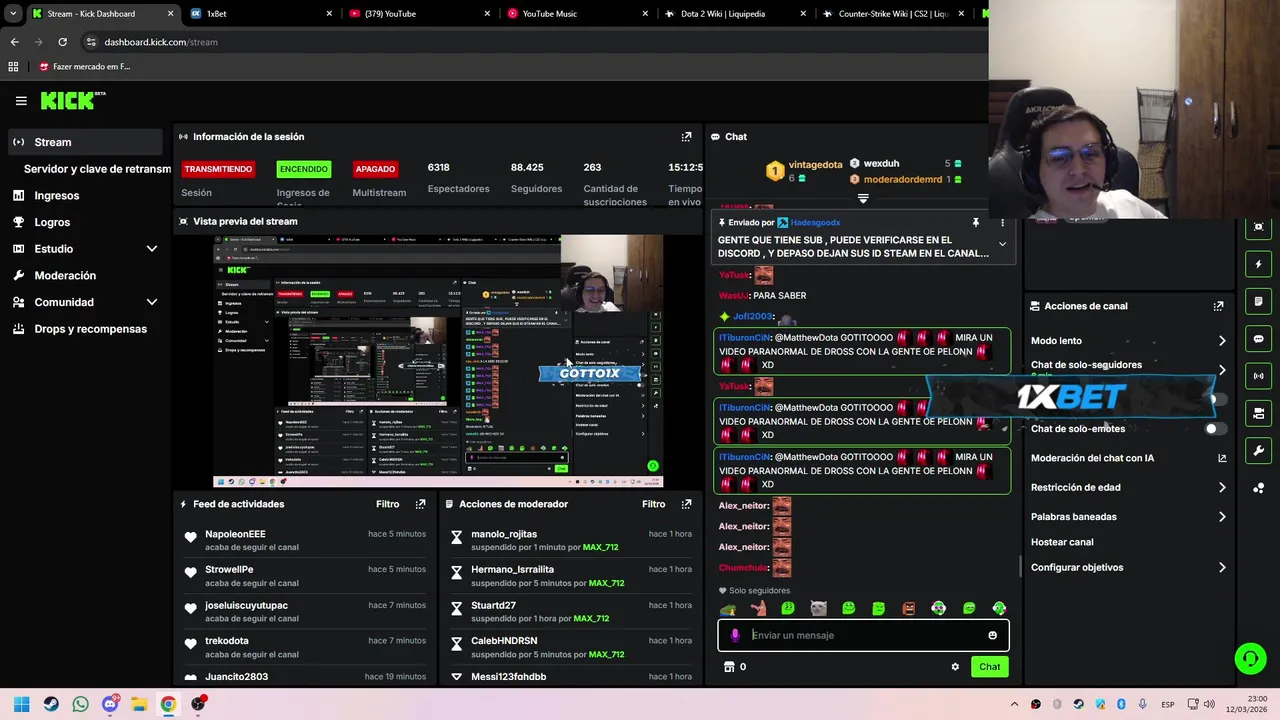Click Hostear canal option
The width and height of the screenshot is (1280, 720).
1062,542
